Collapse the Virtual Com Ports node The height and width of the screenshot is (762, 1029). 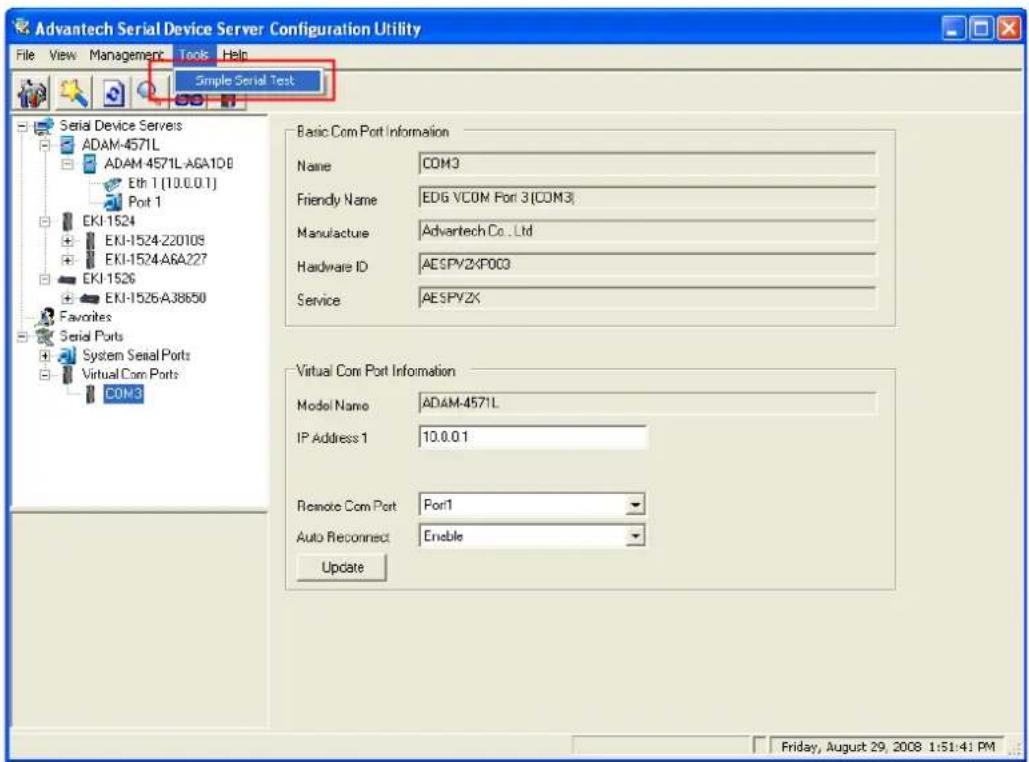(45, 375)
